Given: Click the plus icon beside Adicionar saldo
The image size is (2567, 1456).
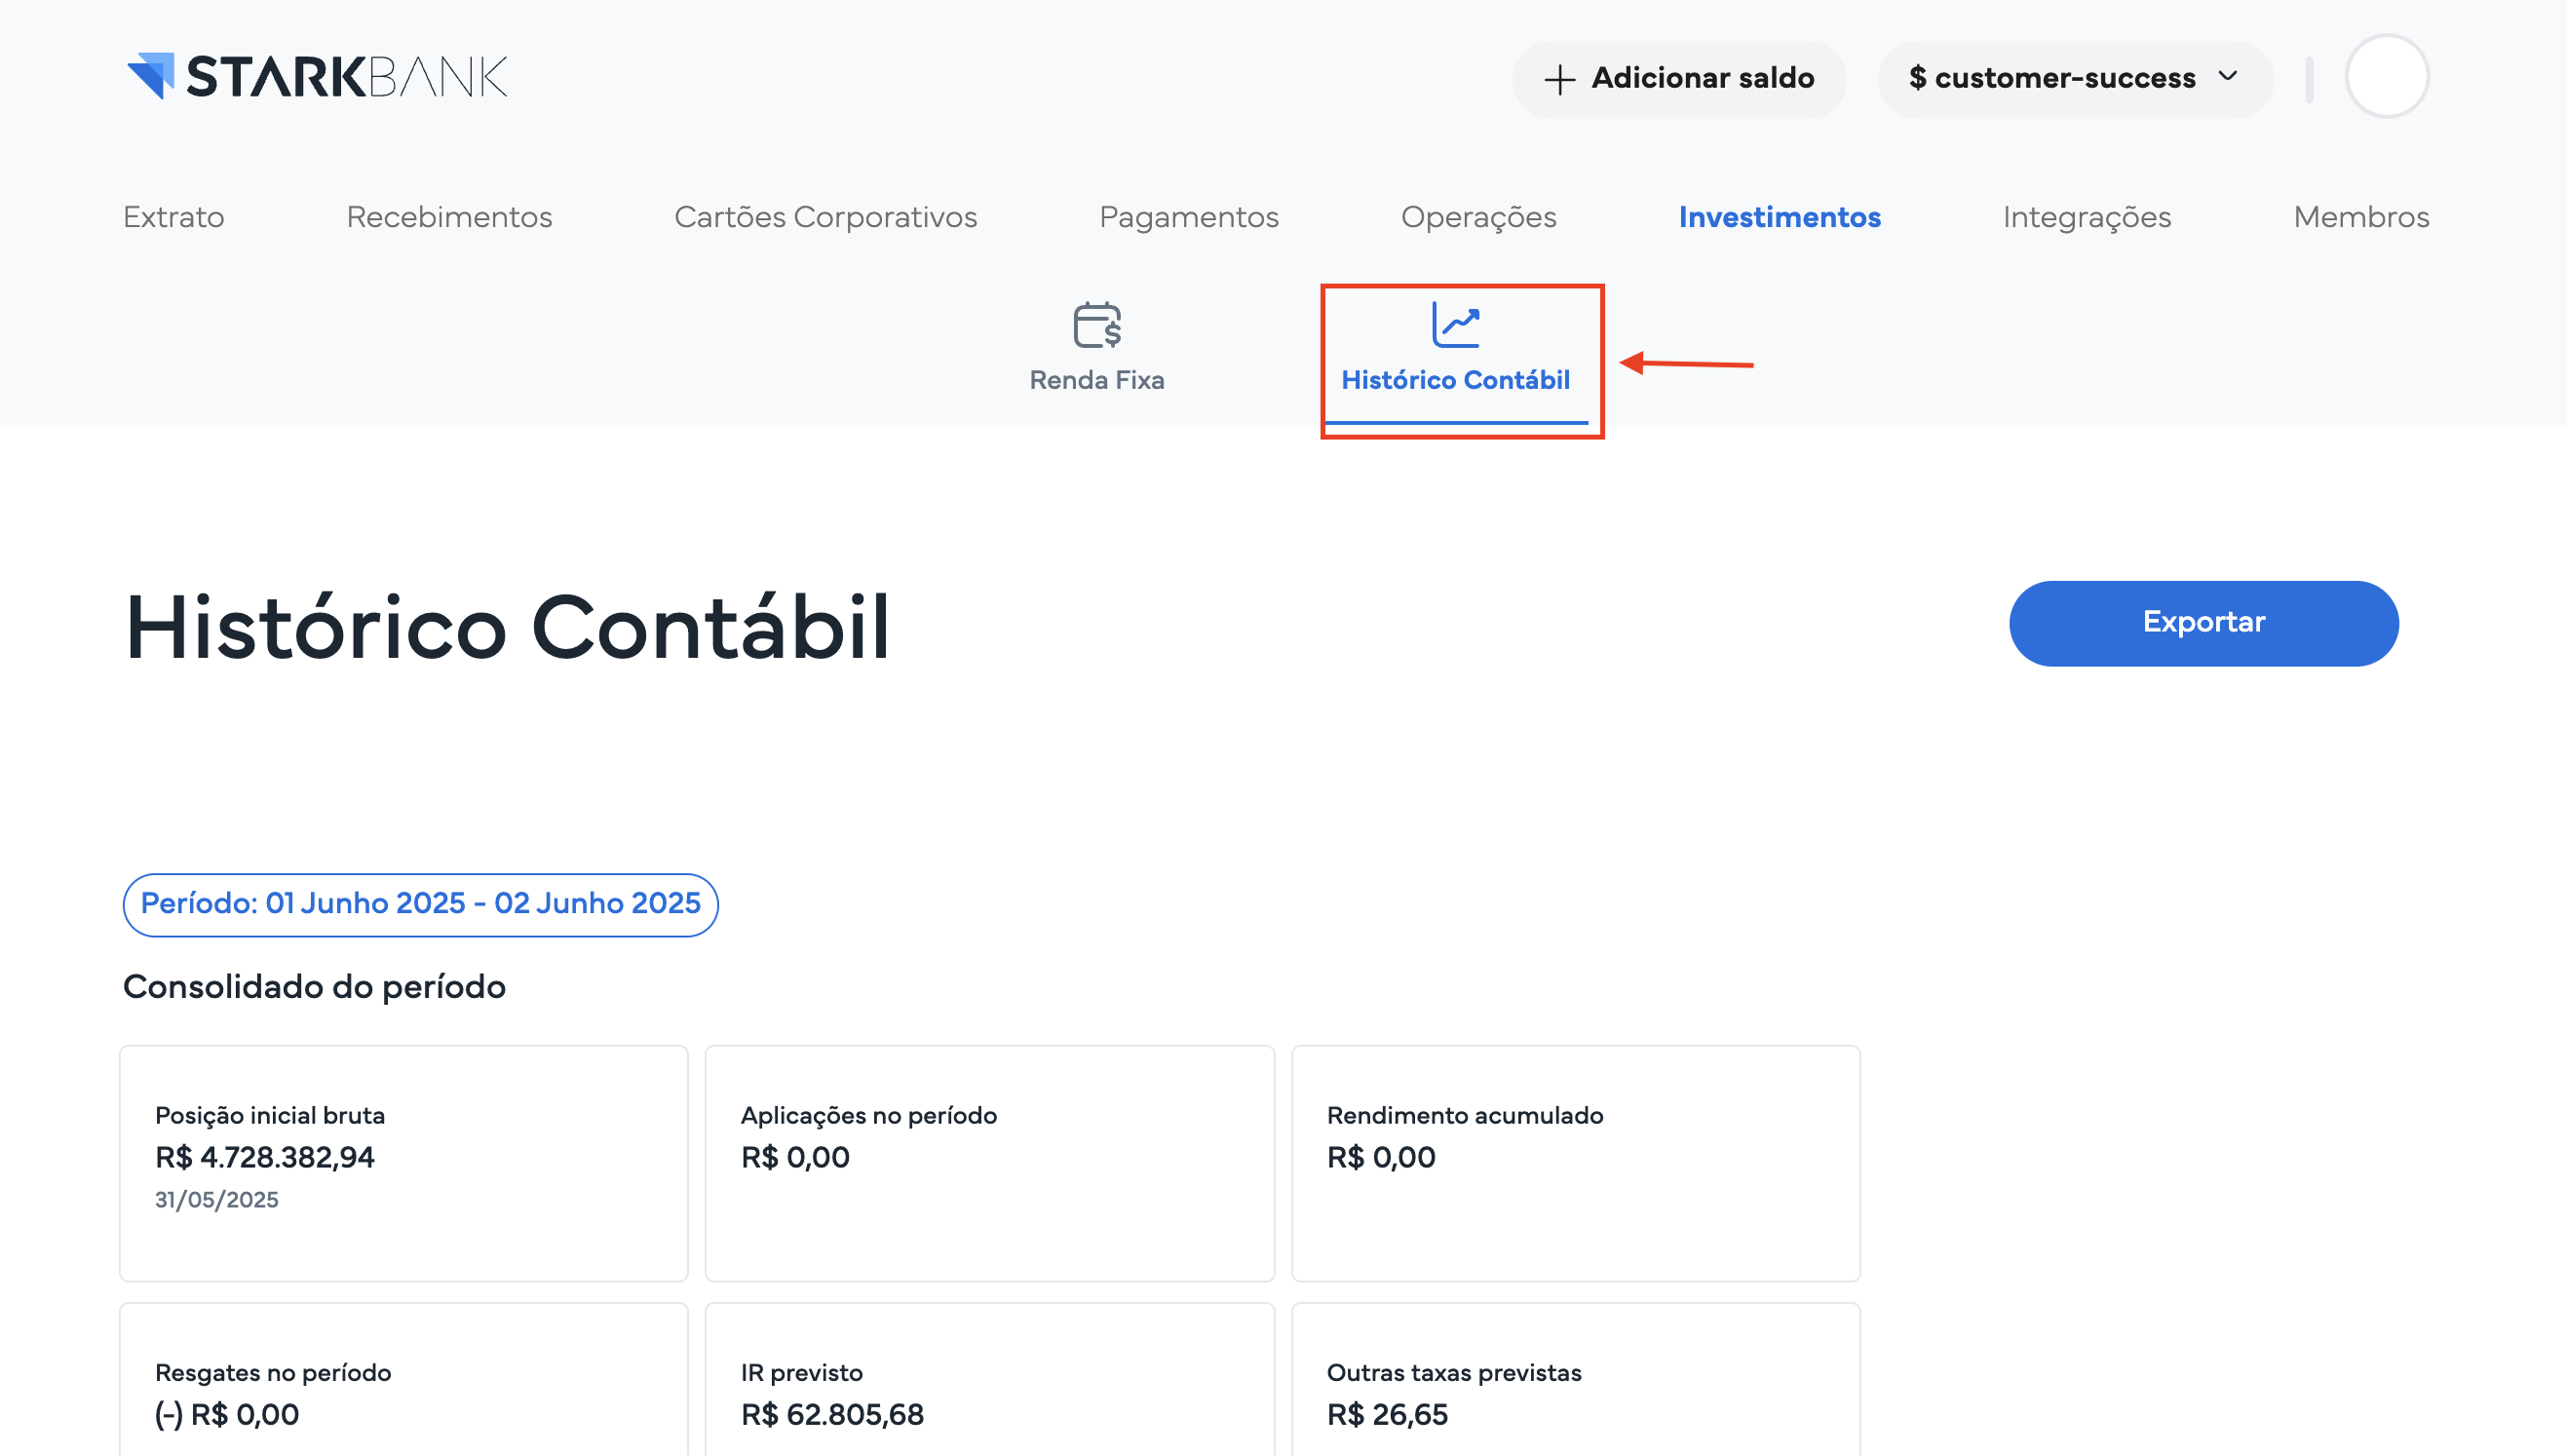Looking at the screenshot, I should [x=1559, y=79].
